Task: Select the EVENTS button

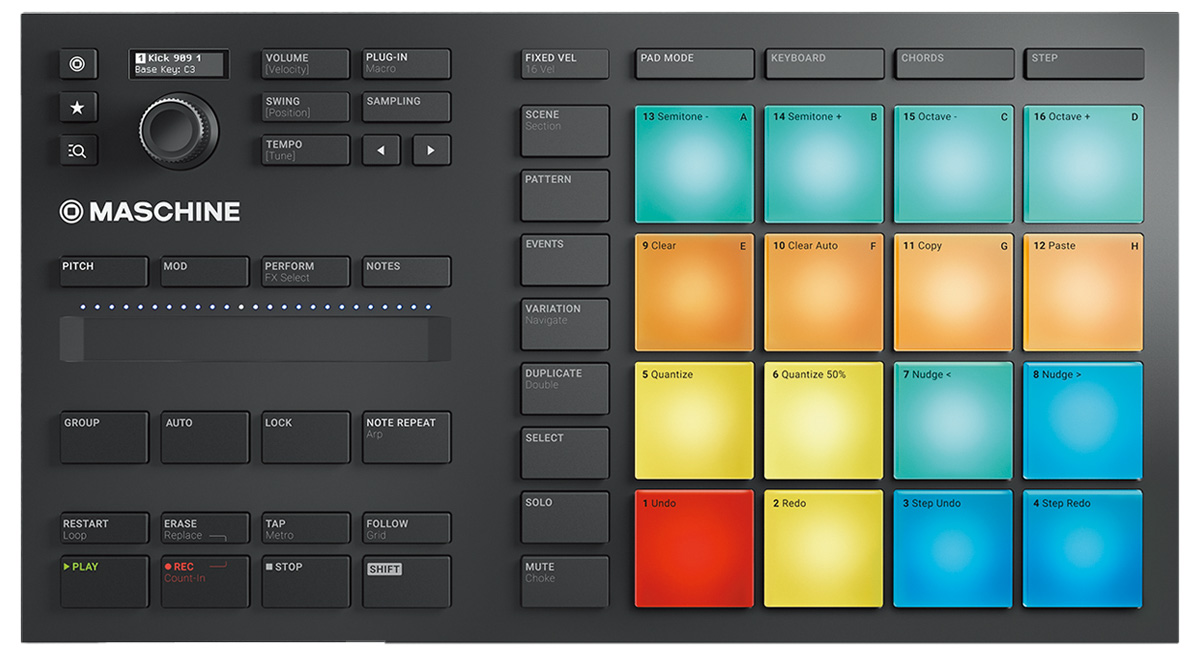Action: (x=564, y=260)
